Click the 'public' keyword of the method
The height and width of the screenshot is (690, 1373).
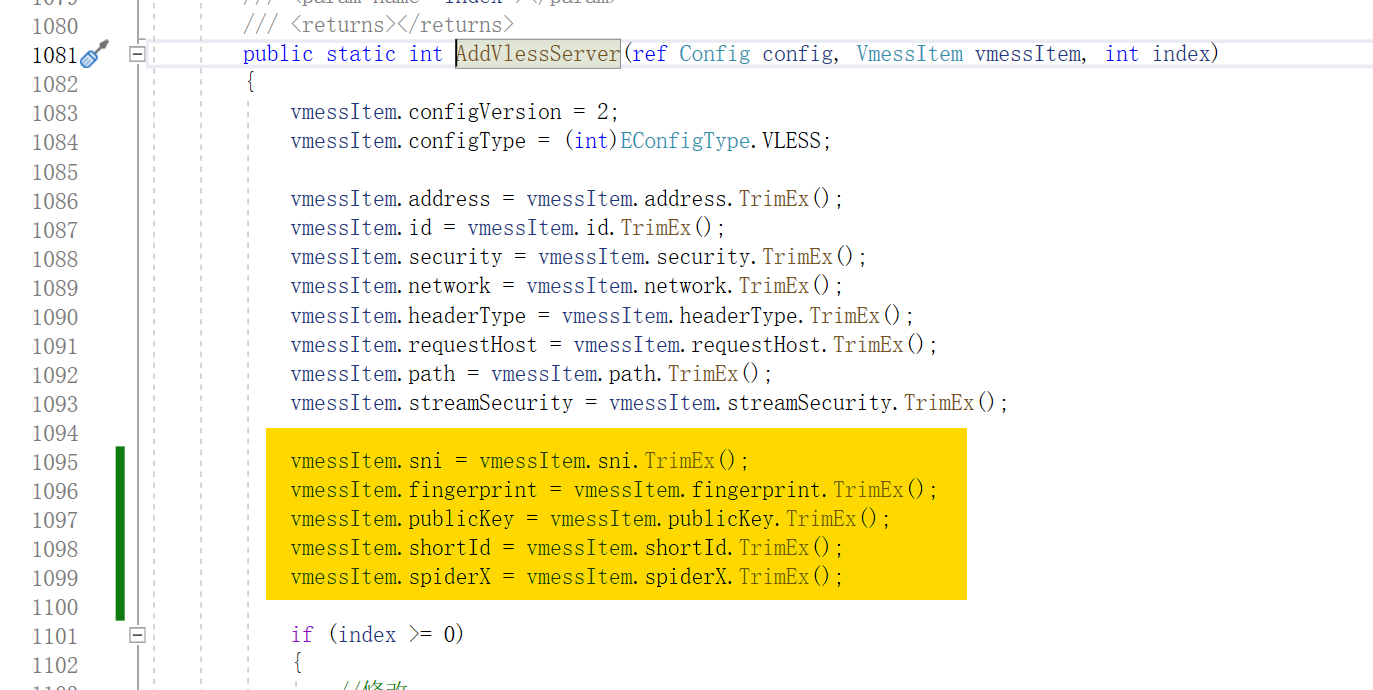278,54
